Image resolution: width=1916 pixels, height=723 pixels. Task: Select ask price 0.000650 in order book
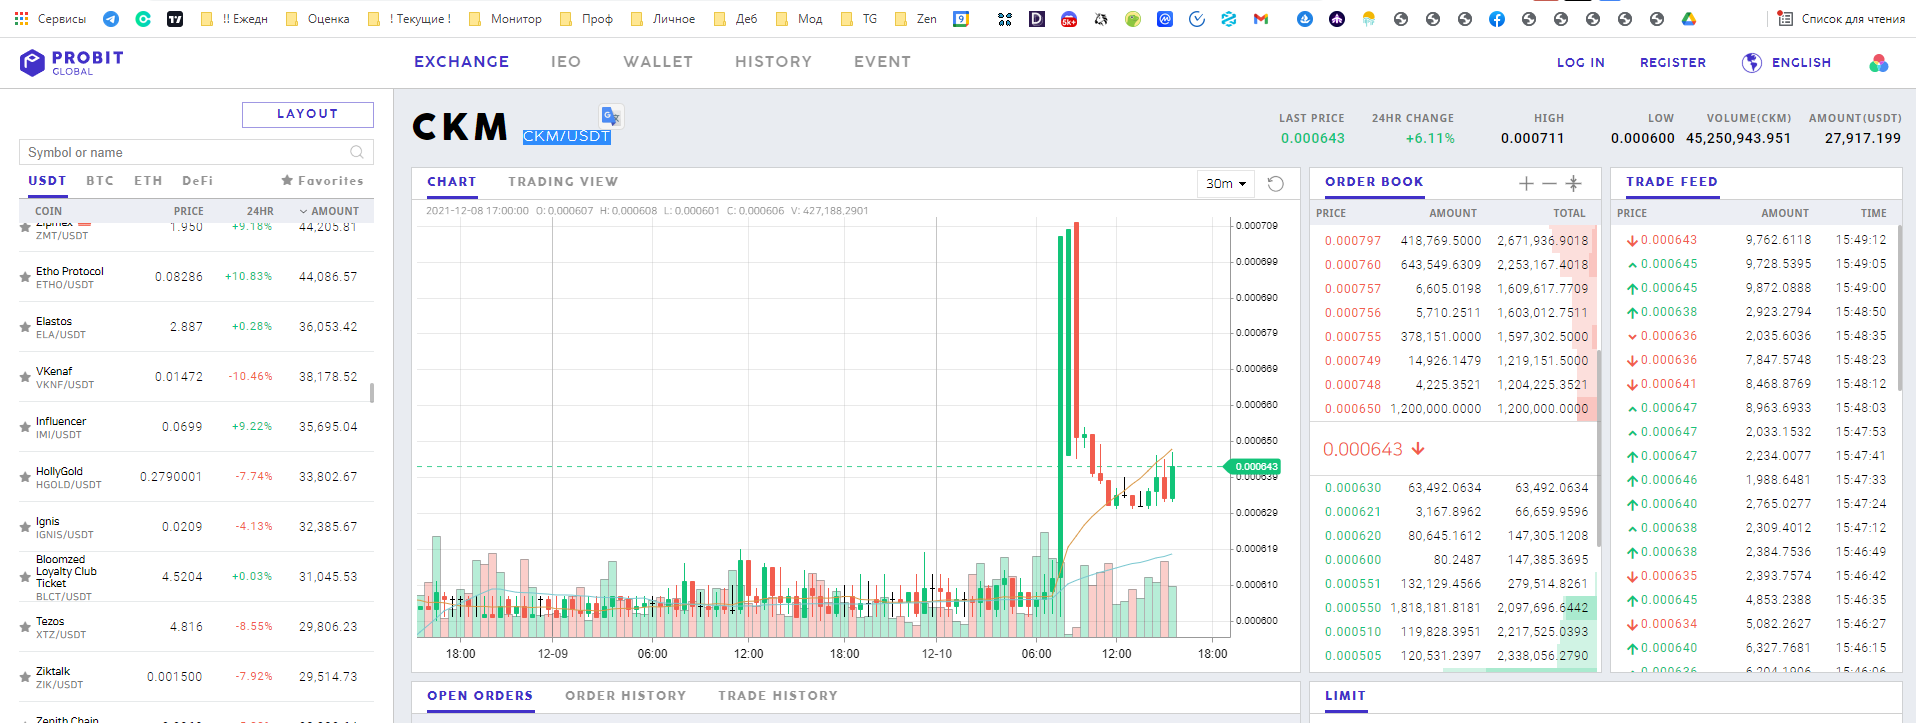tap(1352, 409)
